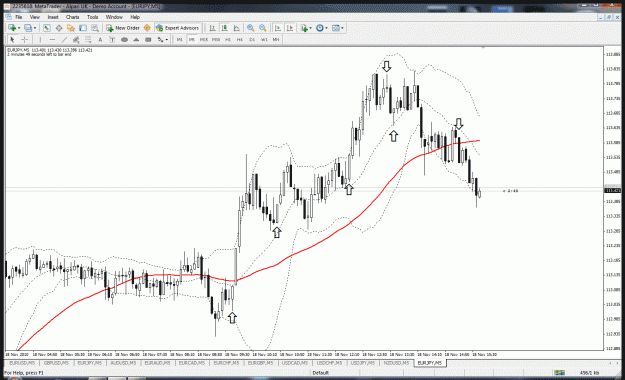Select the Fibonacci retracement tool
The height and width of the screenshot is (380, 625).
point(88,39)
